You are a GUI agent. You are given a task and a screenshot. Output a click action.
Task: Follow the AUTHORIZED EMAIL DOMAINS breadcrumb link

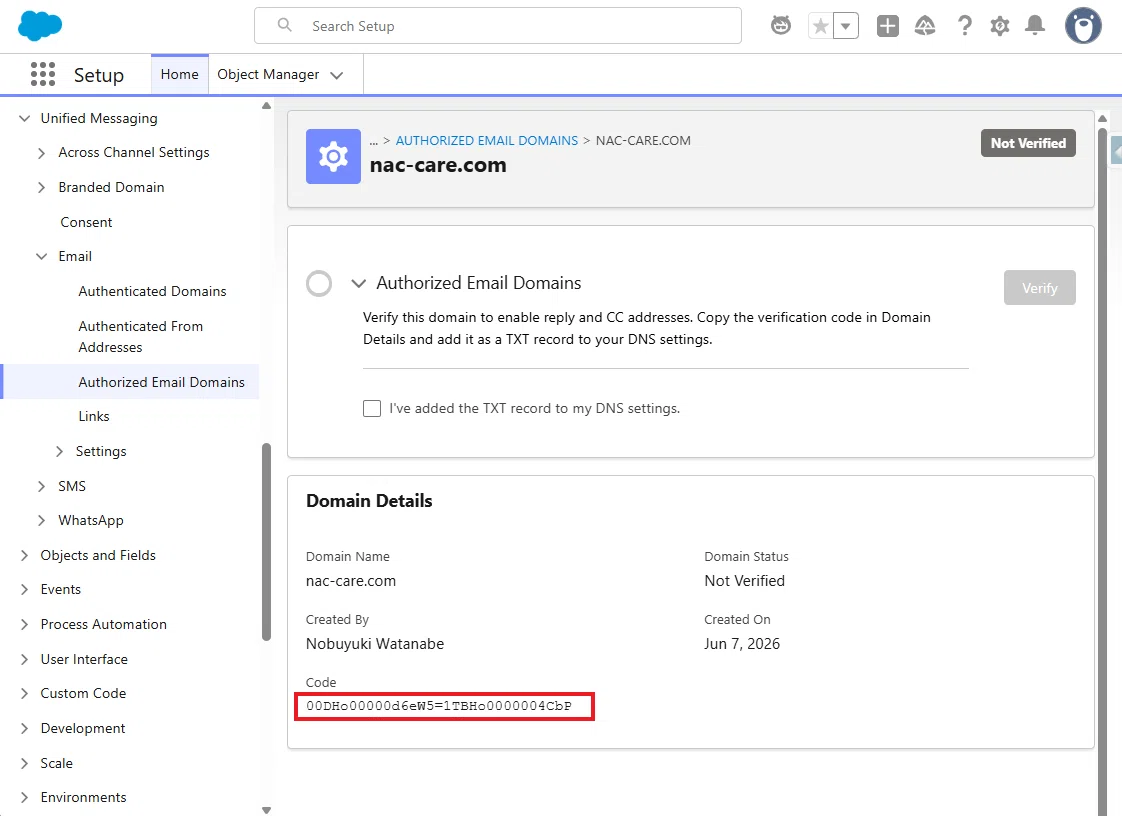[487, 140]
